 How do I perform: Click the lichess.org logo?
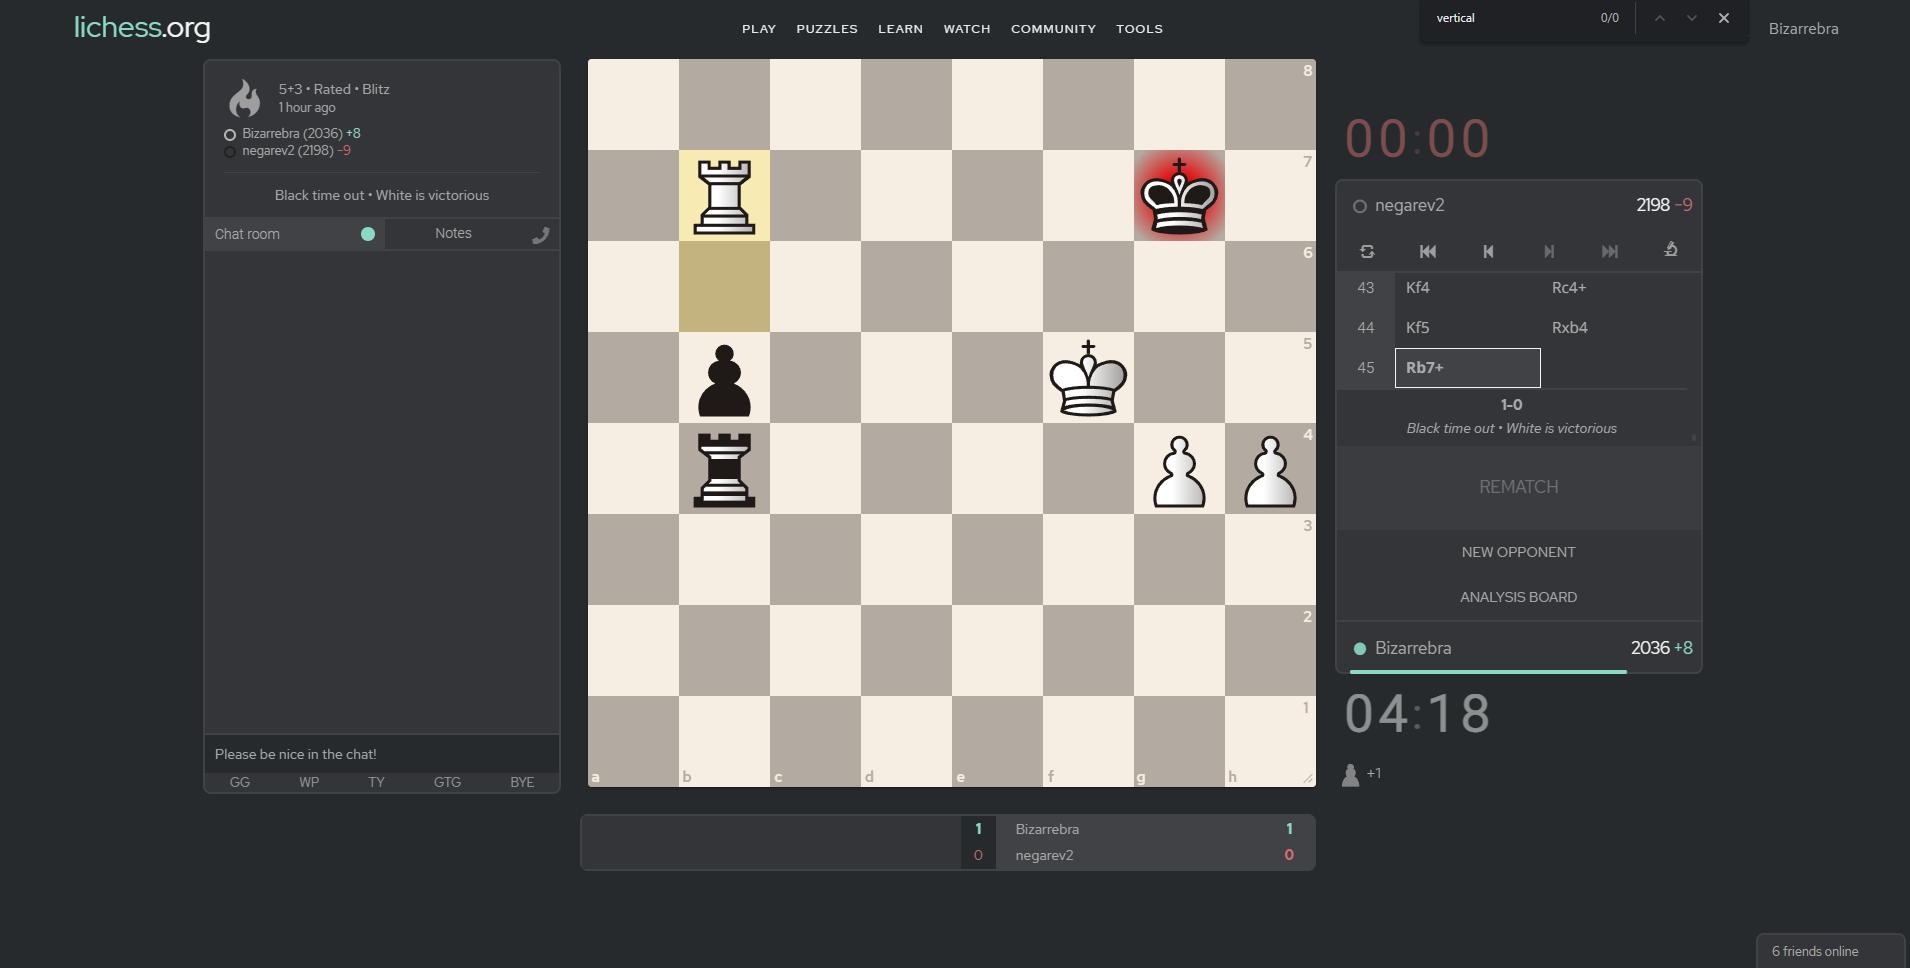point(141,27)
